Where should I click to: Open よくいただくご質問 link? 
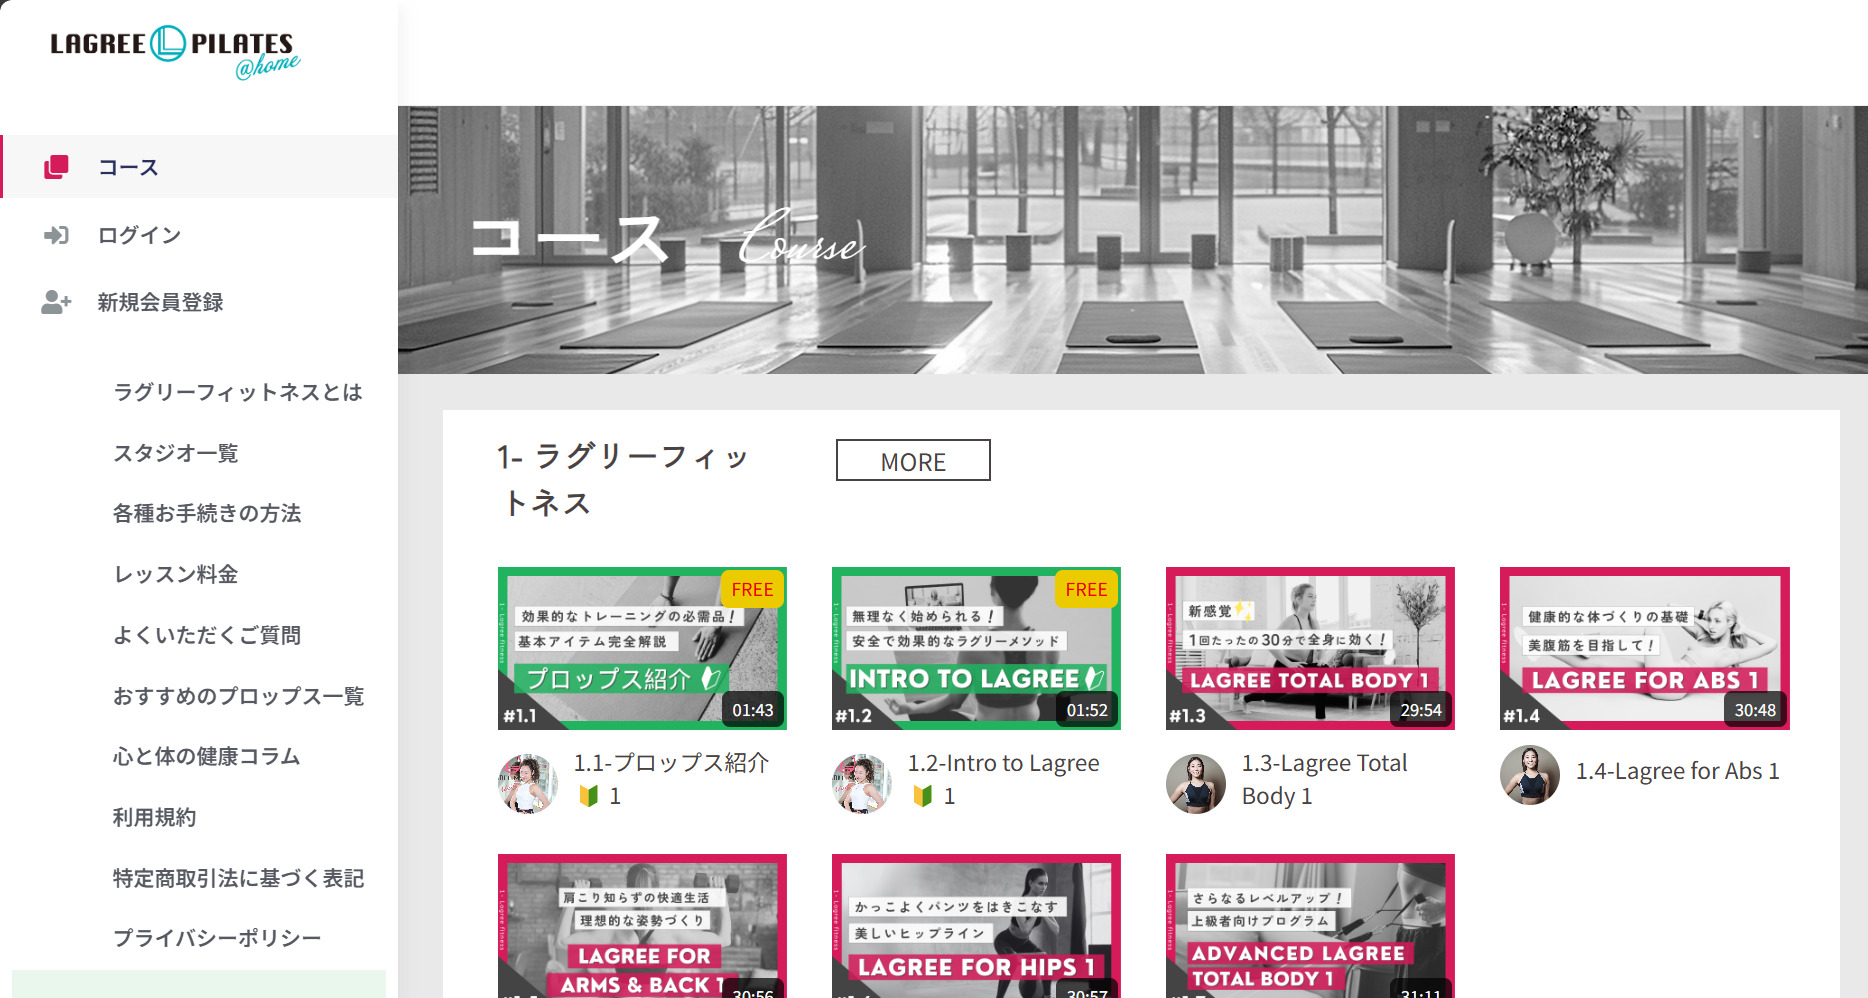click(207, 635)
